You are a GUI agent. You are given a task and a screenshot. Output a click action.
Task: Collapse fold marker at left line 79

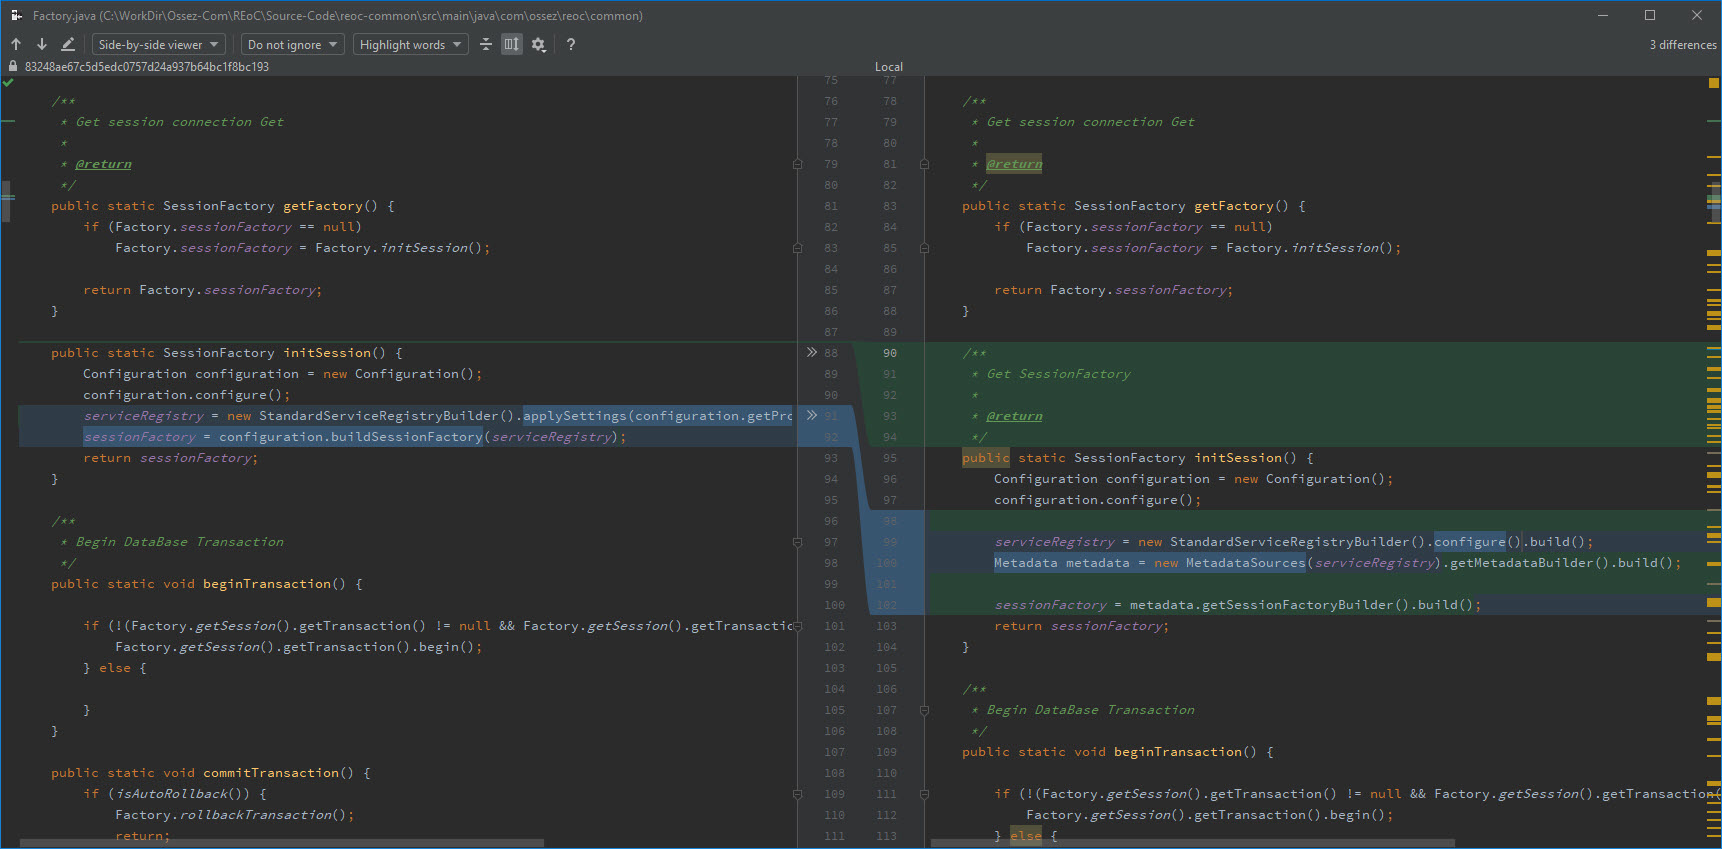(798, 164)
